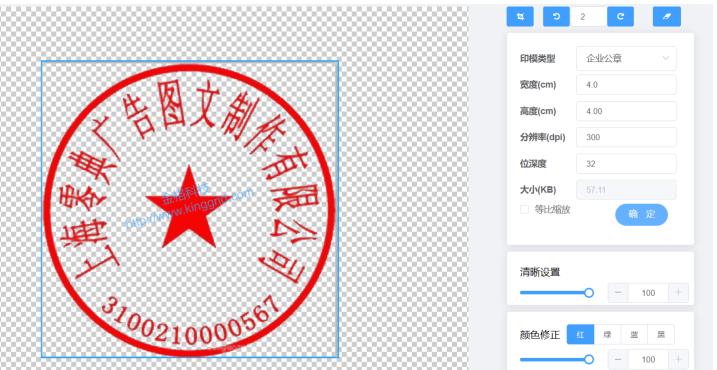
Task: Click the 宽度(cm) input field
Action: (626, 85)
